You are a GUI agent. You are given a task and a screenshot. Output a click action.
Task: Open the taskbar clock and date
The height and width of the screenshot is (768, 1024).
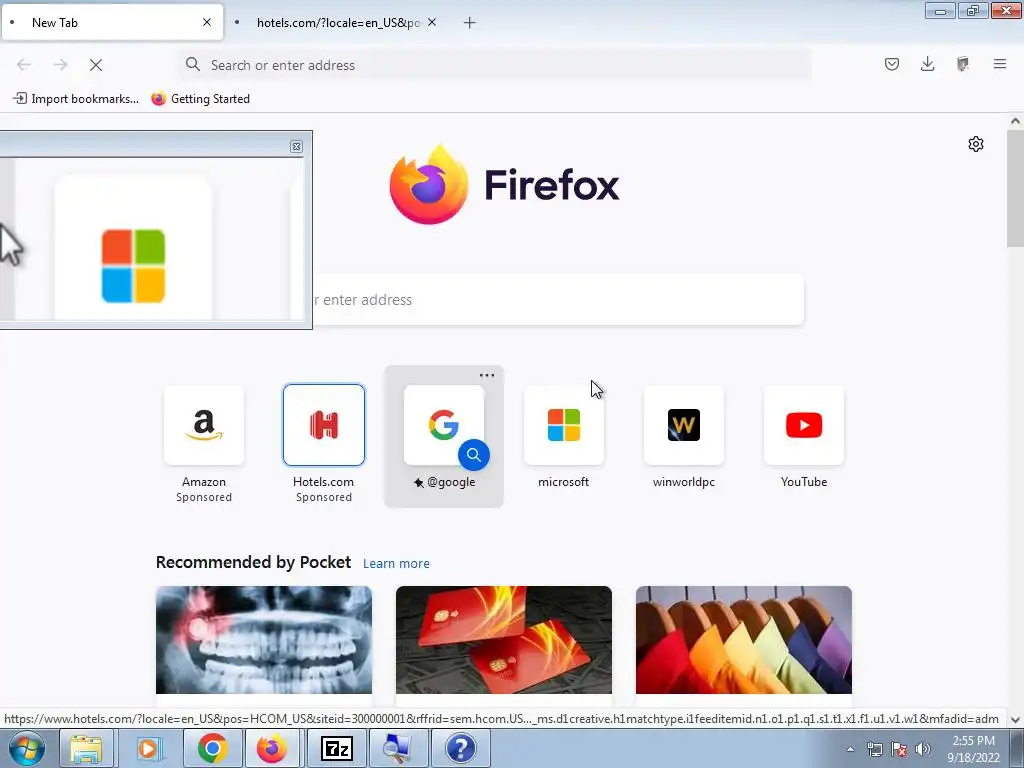(973, 749)
